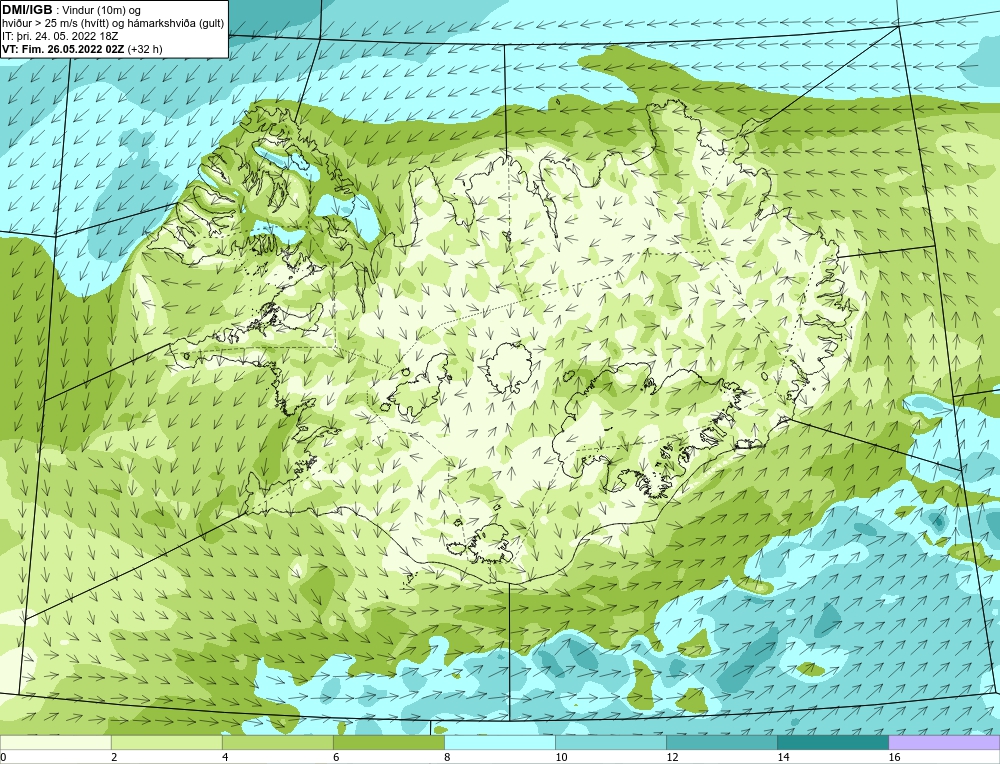Click the 0–2 m/s palest legend swatch
This screenshot has height=764, width=1000.
(55, 742)
